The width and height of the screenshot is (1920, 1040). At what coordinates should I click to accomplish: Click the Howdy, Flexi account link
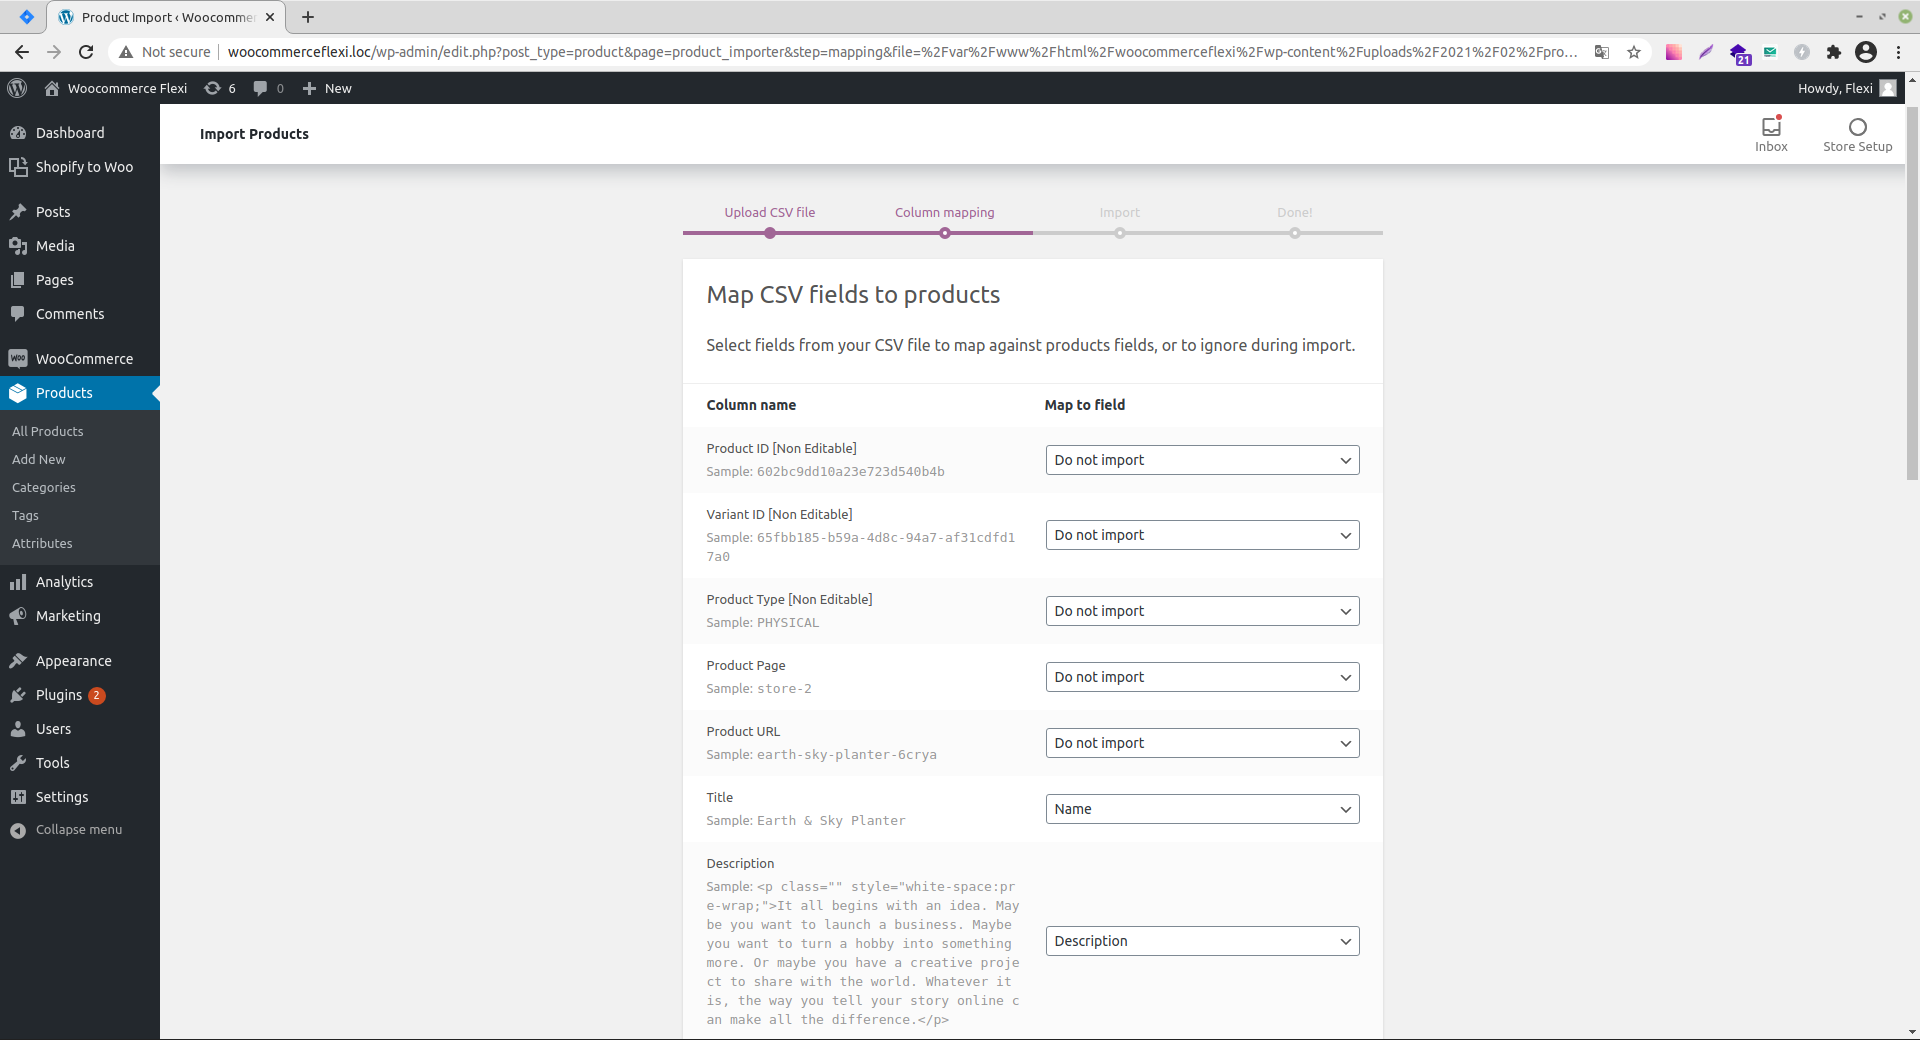tap(1846, 88)
